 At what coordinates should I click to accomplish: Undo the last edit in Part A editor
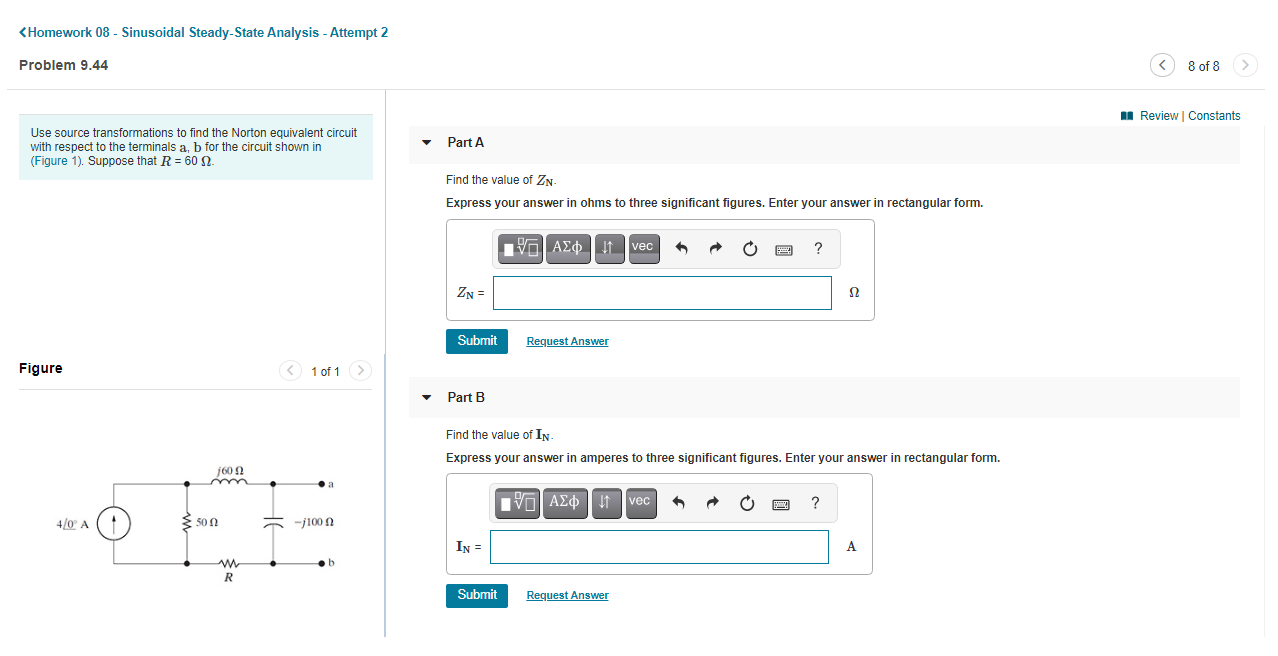tap(682, 248)
